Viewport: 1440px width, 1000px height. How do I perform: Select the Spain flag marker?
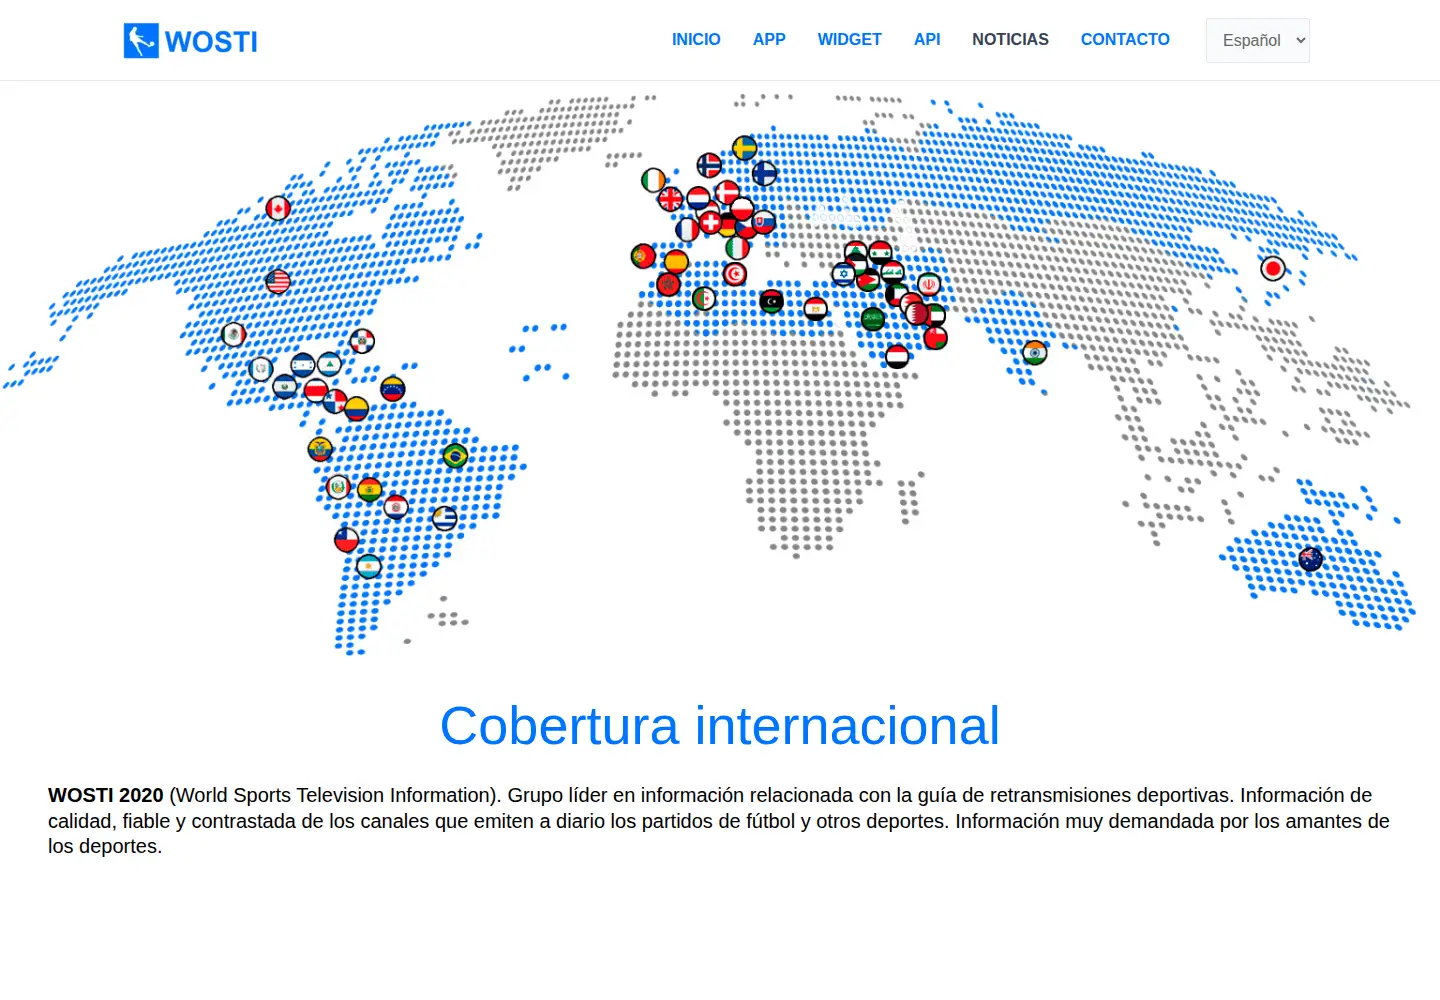coord(676,262)
